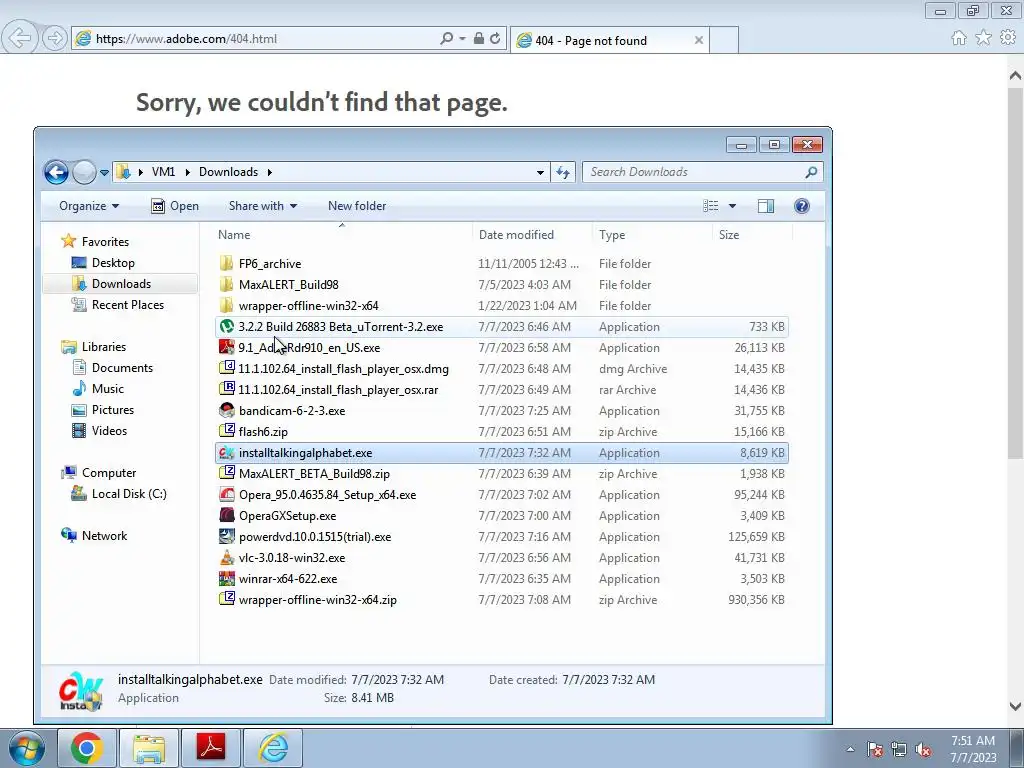
Task: Click into the Search Downloads box
Action: [702, 172]
